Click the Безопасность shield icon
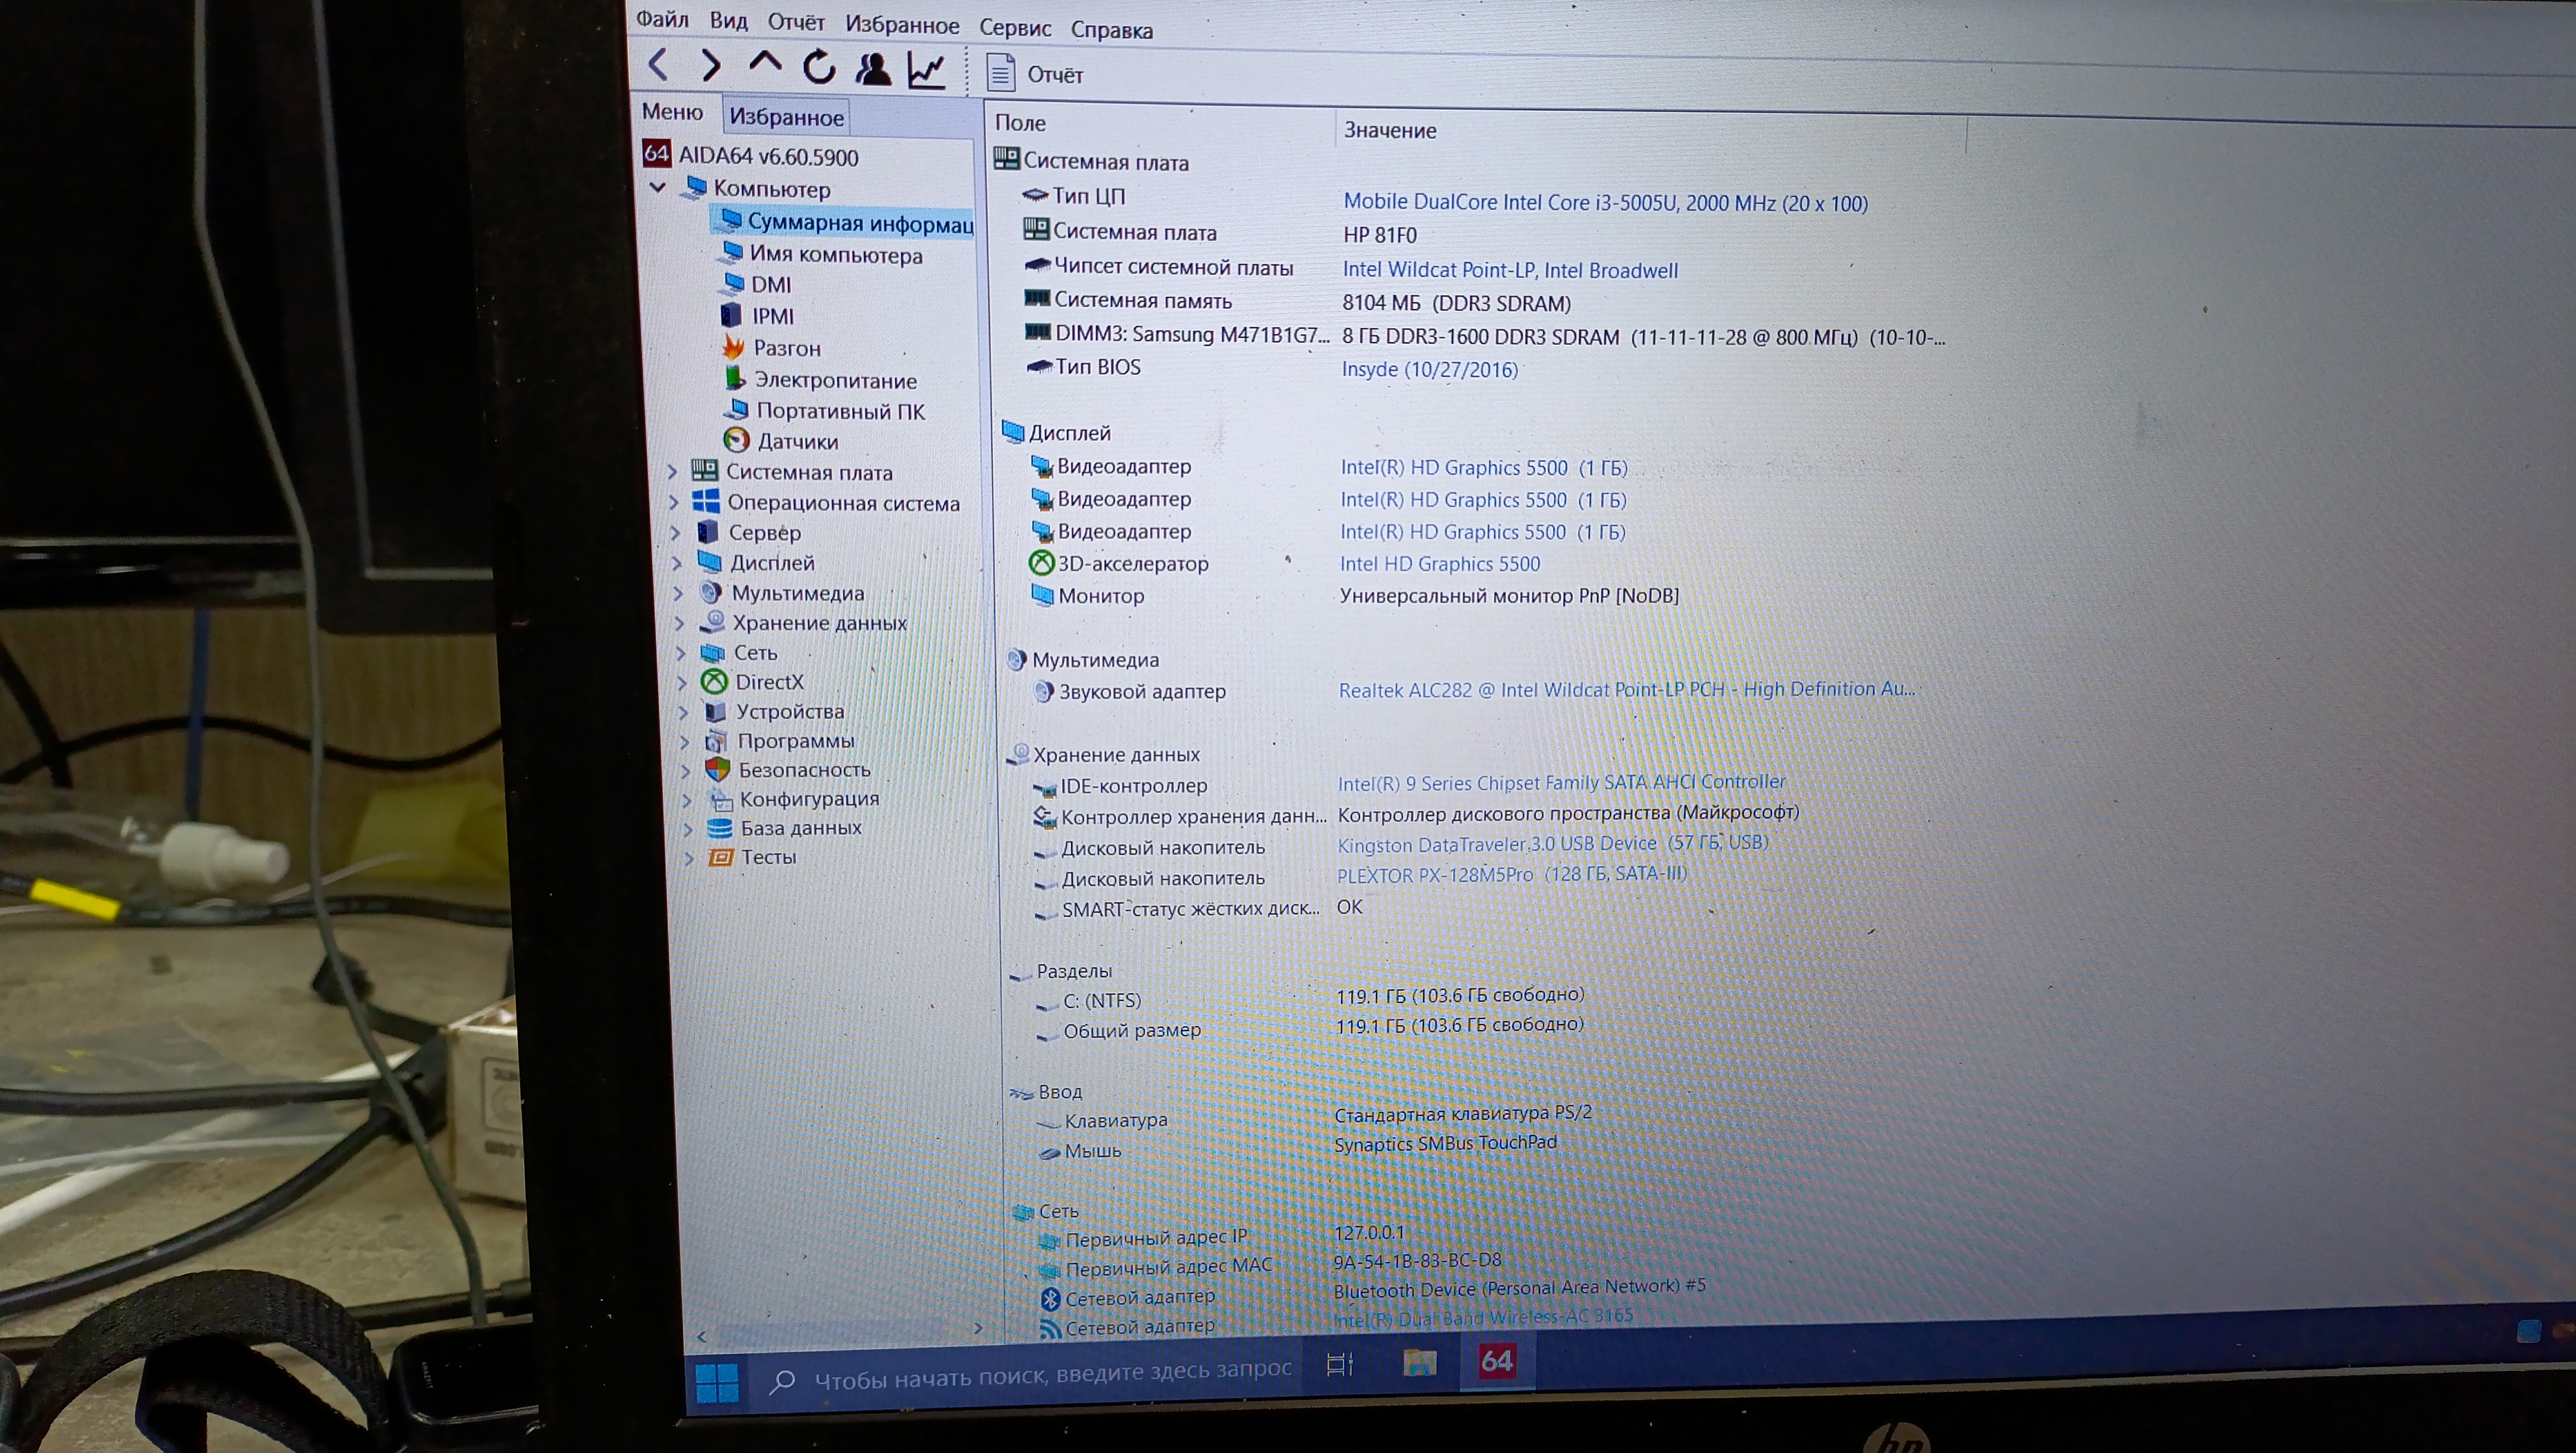Image resolution: width=2576 pixels, height=1453 pixels. pyautogui.click(x=717, y=770)
